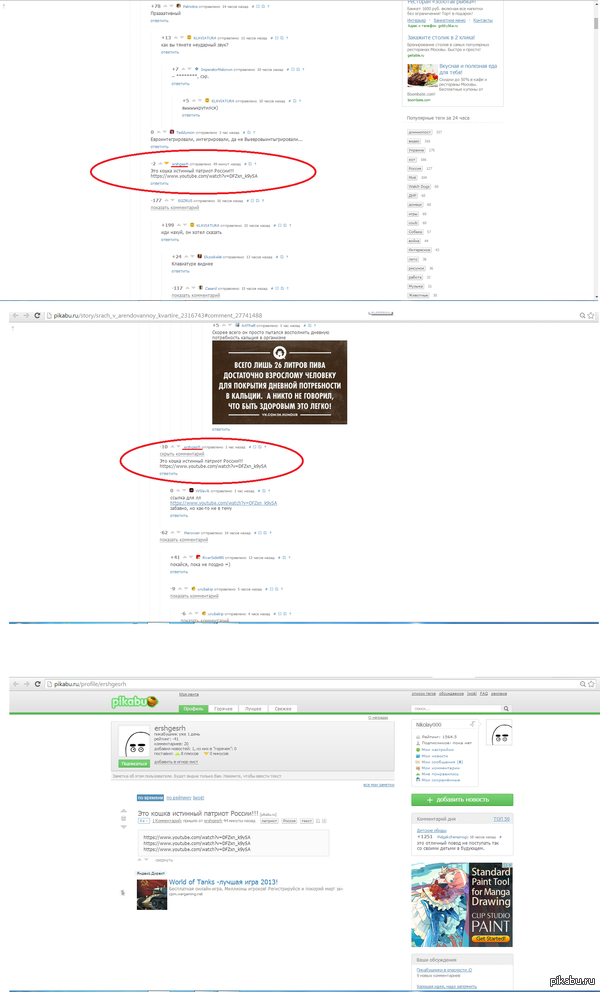
Task: Switch to the Лучшее tab
Action: coord(253,708)
